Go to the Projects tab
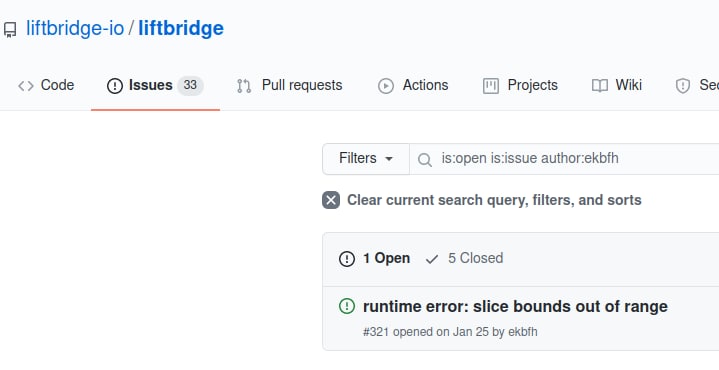This screenshot has height=370, width=719. tap(520, 86)
